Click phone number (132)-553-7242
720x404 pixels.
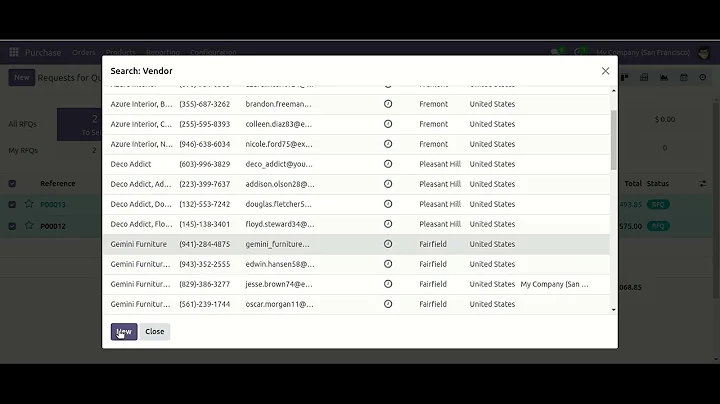(x=205, y=204)
